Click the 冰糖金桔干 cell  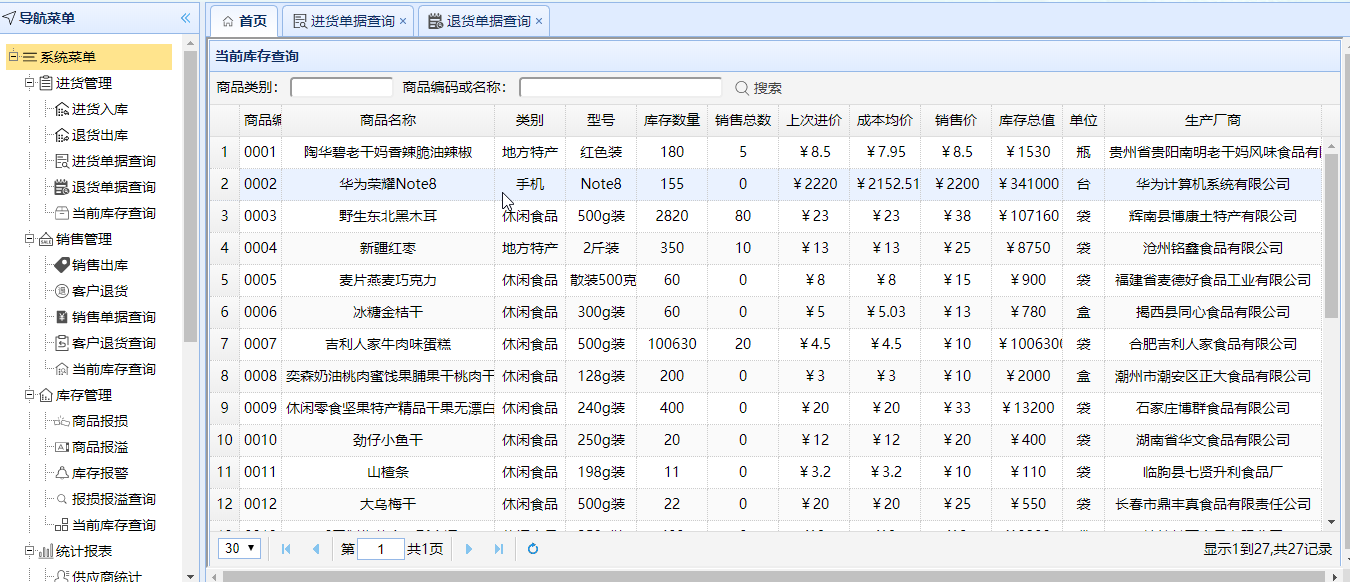click(388, 312)
